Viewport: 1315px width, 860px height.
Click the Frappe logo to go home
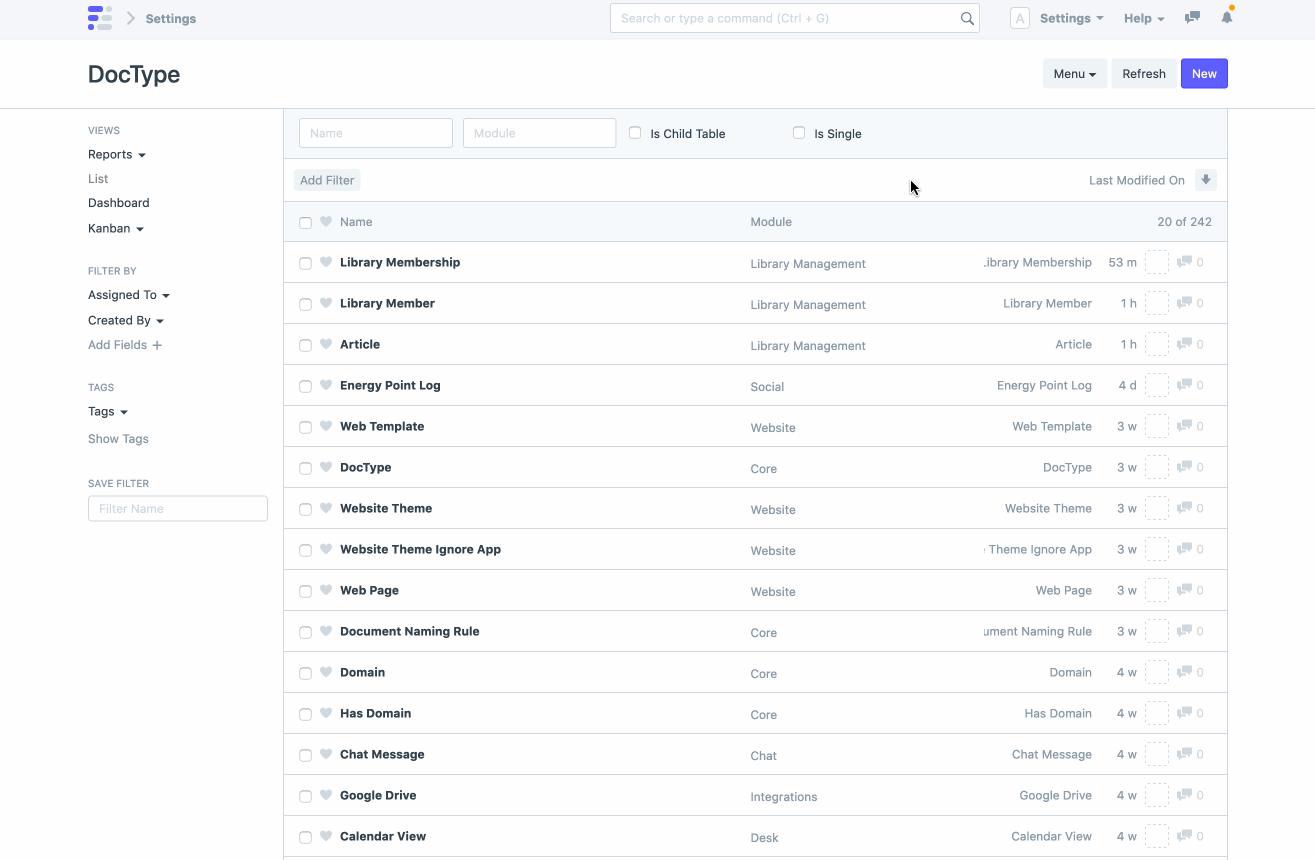pyautogui.click(x=100, y=17)
